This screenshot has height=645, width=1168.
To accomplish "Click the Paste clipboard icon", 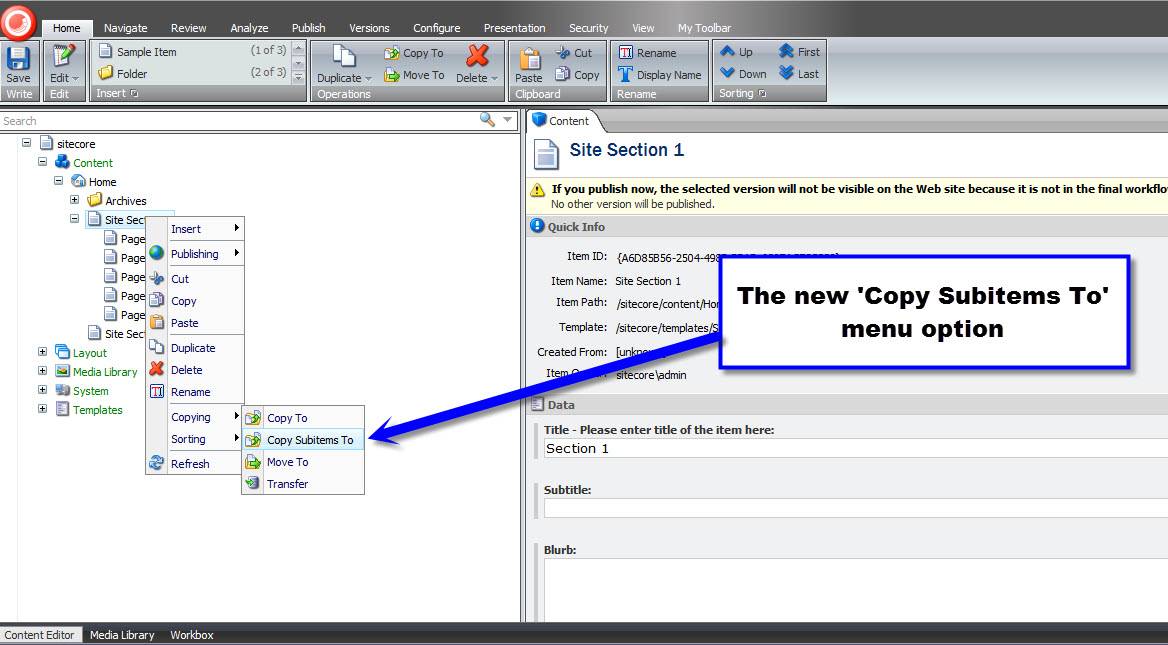I will tap(529, 58).
